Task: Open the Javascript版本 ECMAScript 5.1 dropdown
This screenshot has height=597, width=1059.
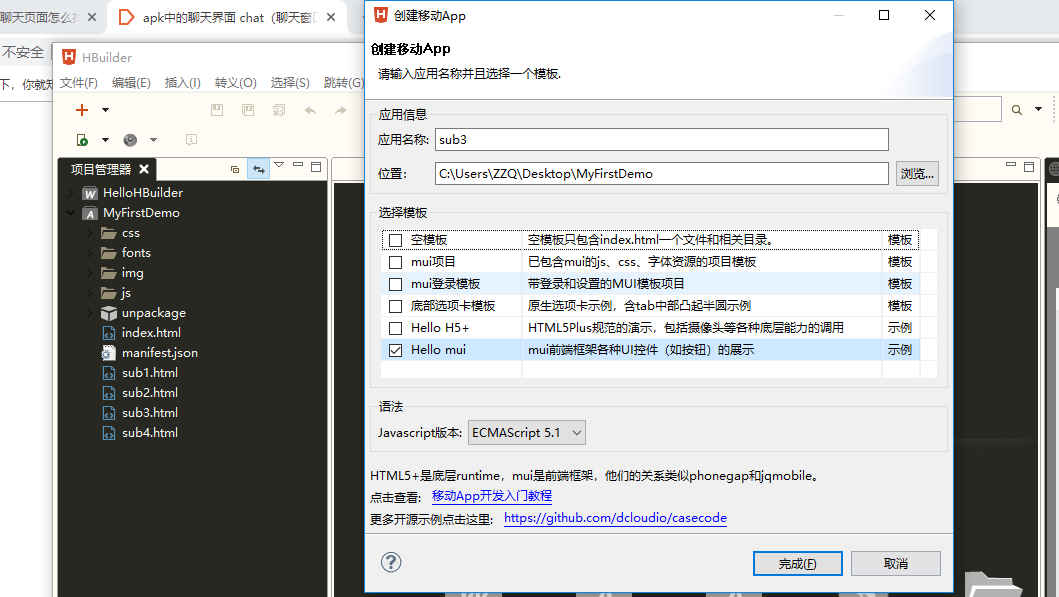Action: coord(527,432)
